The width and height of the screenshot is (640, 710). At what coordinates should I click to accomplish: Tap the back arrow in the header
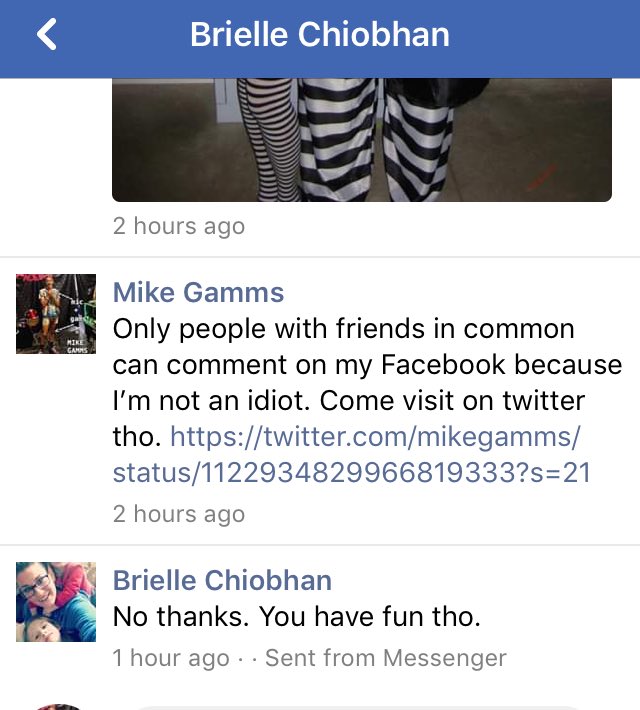pyautogui.click(x=47, y=34)
